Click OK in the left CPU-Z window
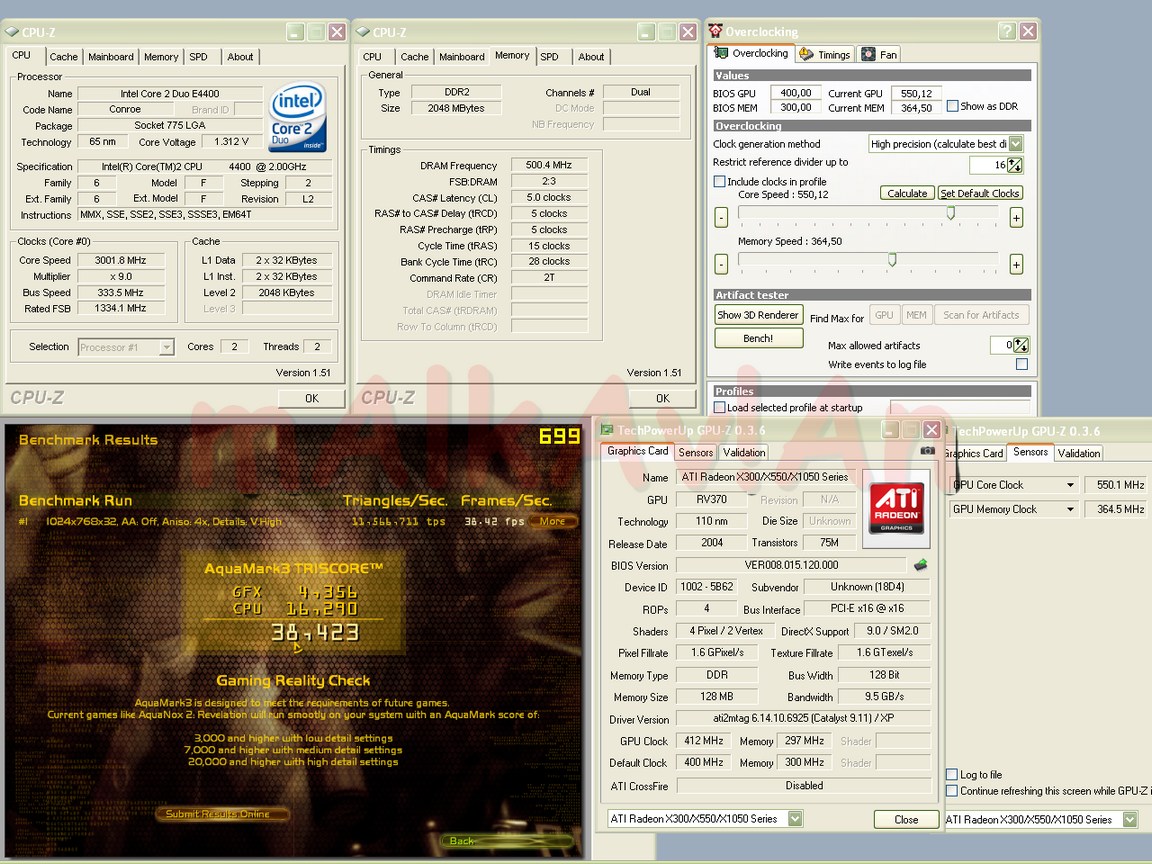Image resolution: width=1152 pixels, height=864 pixels. (x=312, y=398)
